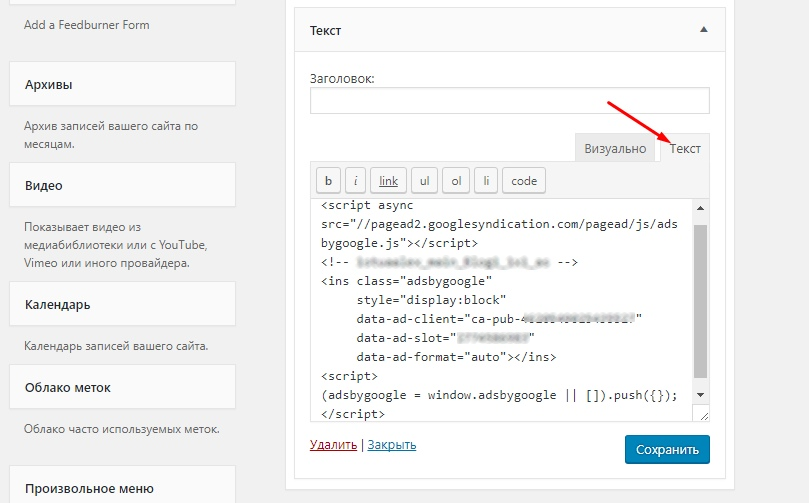Insert ordered list with ol button
Viewport: 809px width, 503px height.
[455, 181]
